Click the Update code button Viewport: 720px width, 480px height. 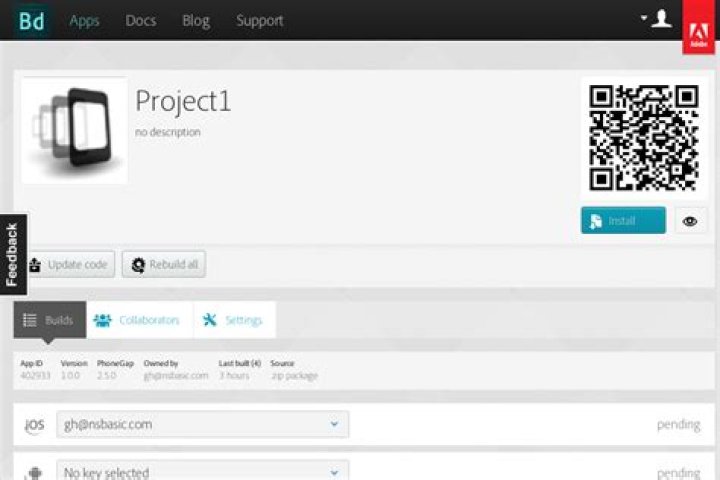pyautogui.click(x=68, y=265)
